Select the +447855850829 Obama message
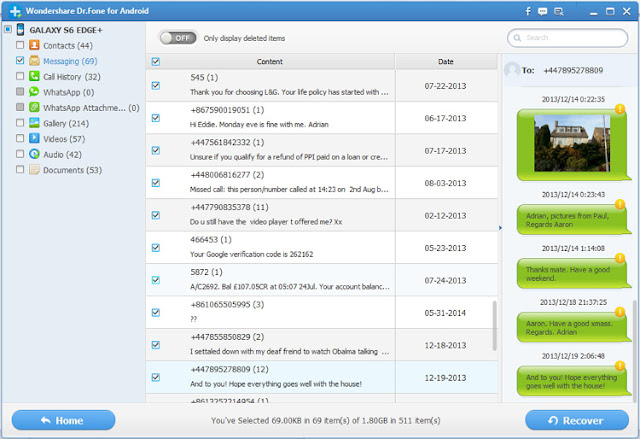The width and height of the screenshot is (640, 439). coord(322,345)
